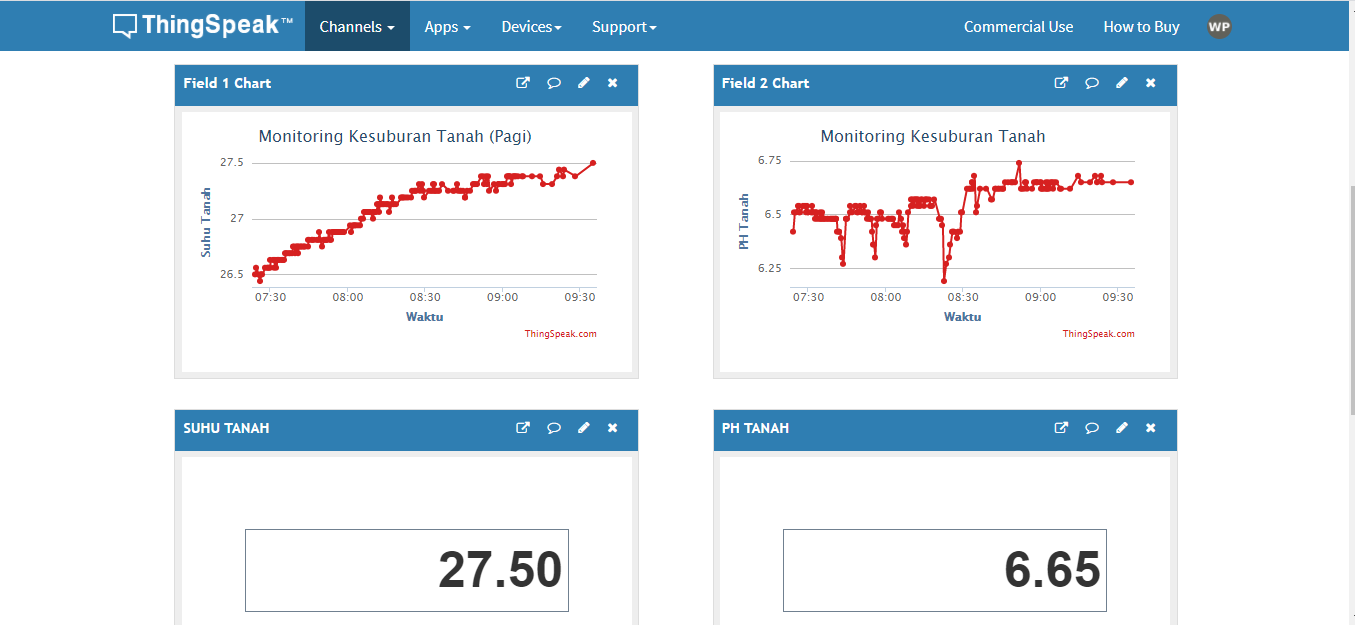
Task: Open the How to Buy link
Action: point(1141,27)
